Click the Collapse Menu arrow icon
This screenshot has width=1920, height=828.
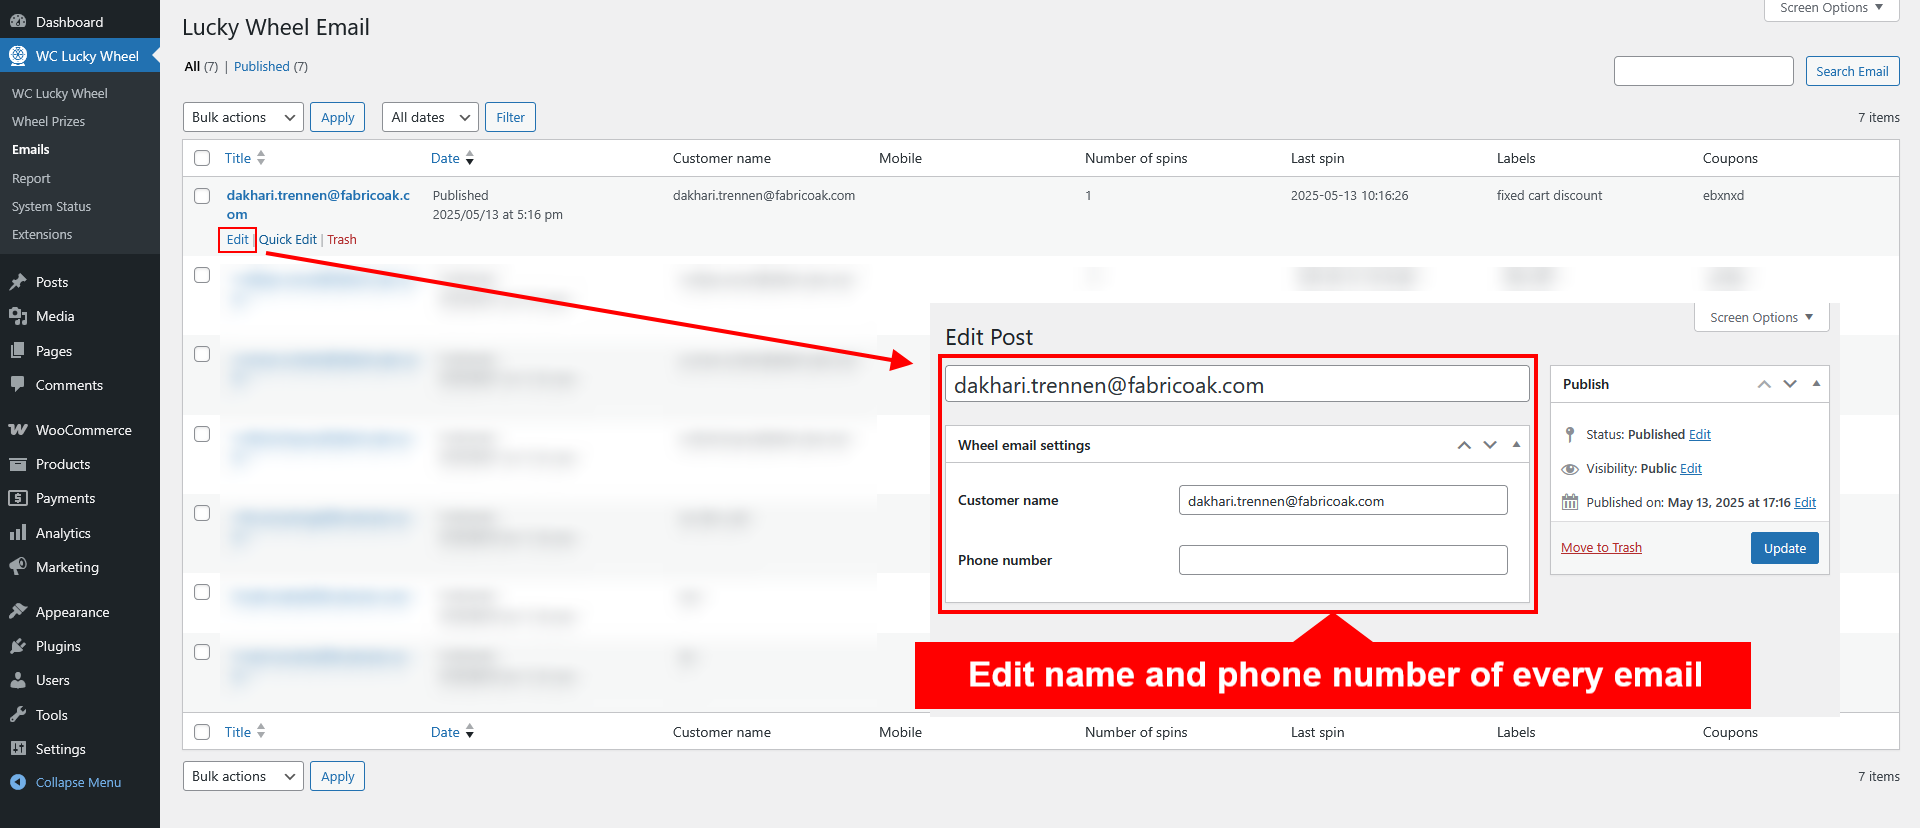[x=18, y=782]
